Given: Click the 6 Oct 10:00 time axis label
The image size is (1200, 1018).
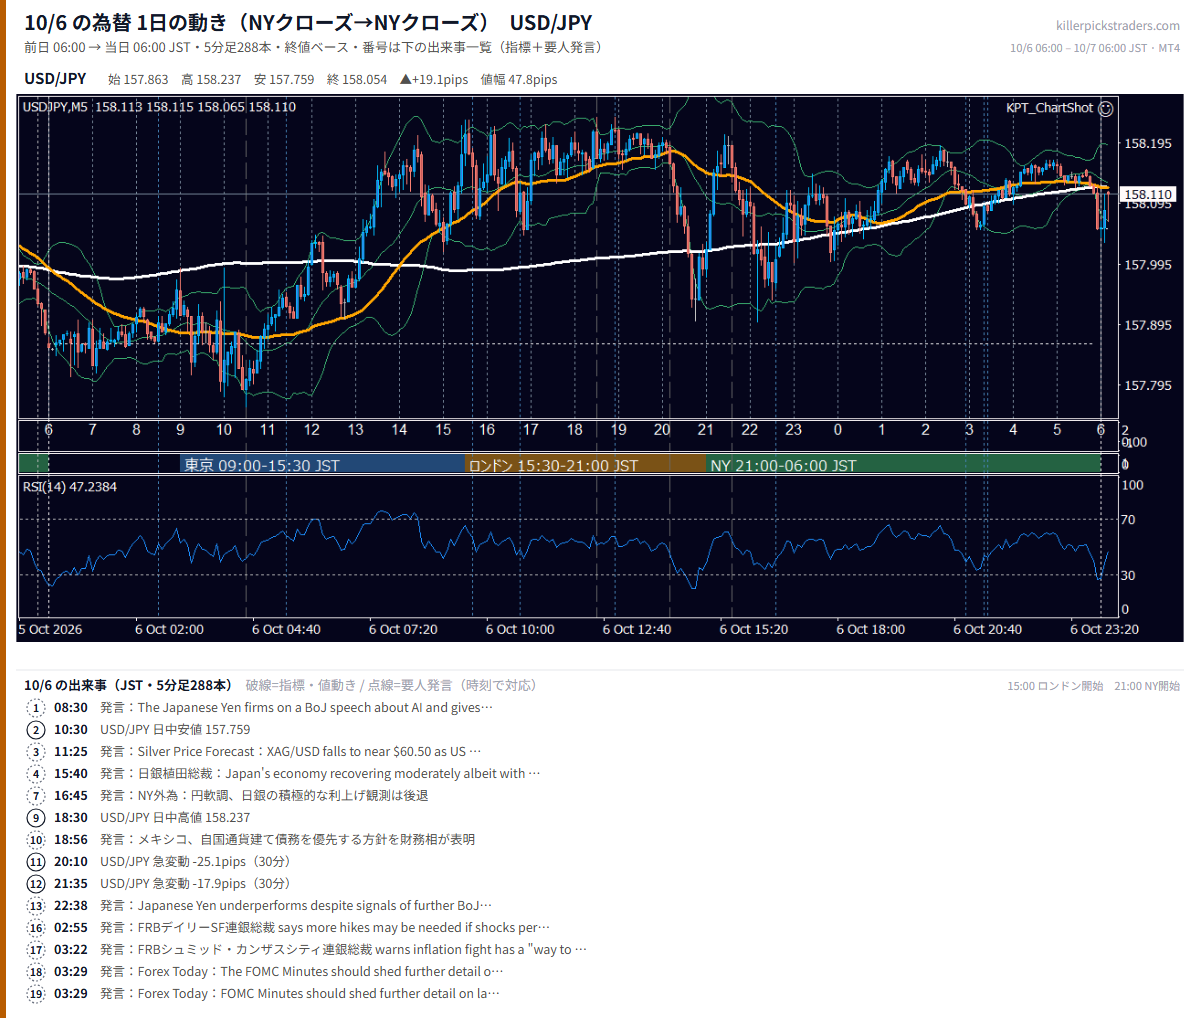Looking at the screenshot, I should [x=520, y=630].
